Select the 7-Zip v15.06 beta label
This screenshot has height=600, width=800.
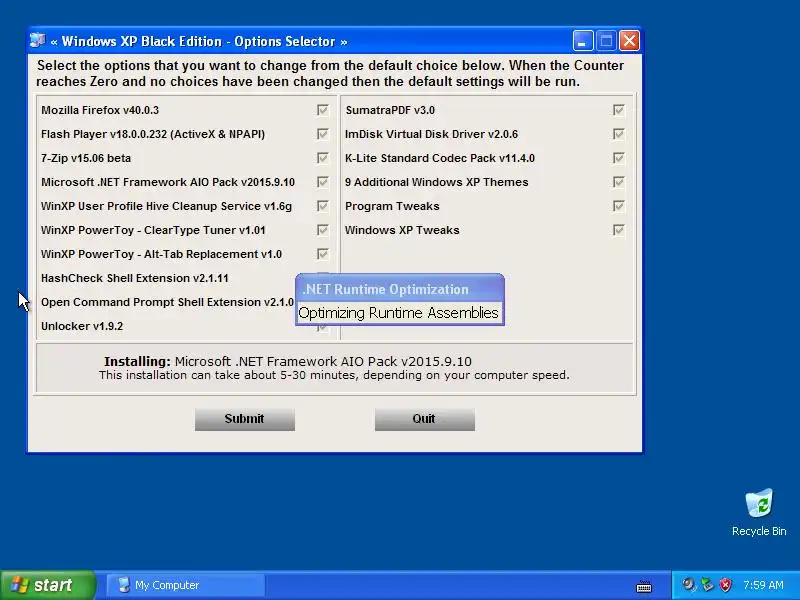pos(86,158)
